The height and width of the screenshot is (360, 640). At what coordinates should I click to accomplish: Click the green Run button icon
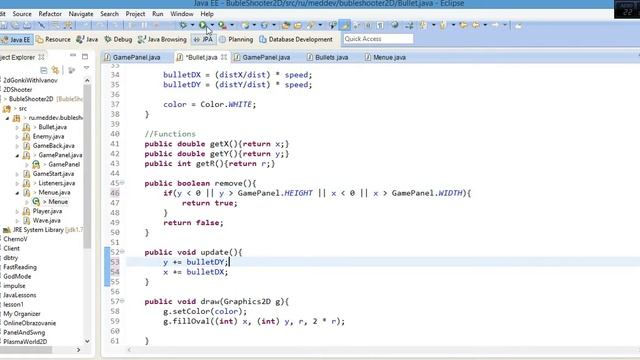point(202,25)
